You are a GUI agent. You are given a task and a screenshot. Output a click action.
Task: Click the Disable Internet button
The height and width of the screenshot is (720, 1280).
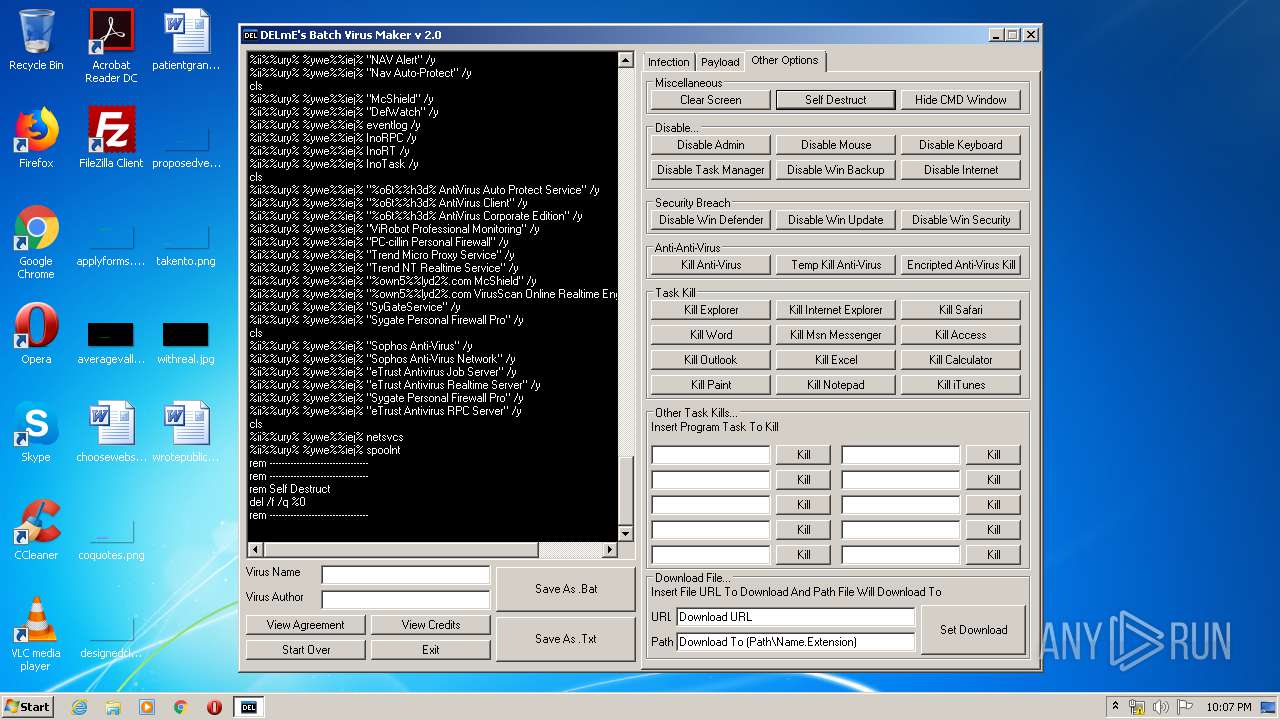click(x=961, y=170)
